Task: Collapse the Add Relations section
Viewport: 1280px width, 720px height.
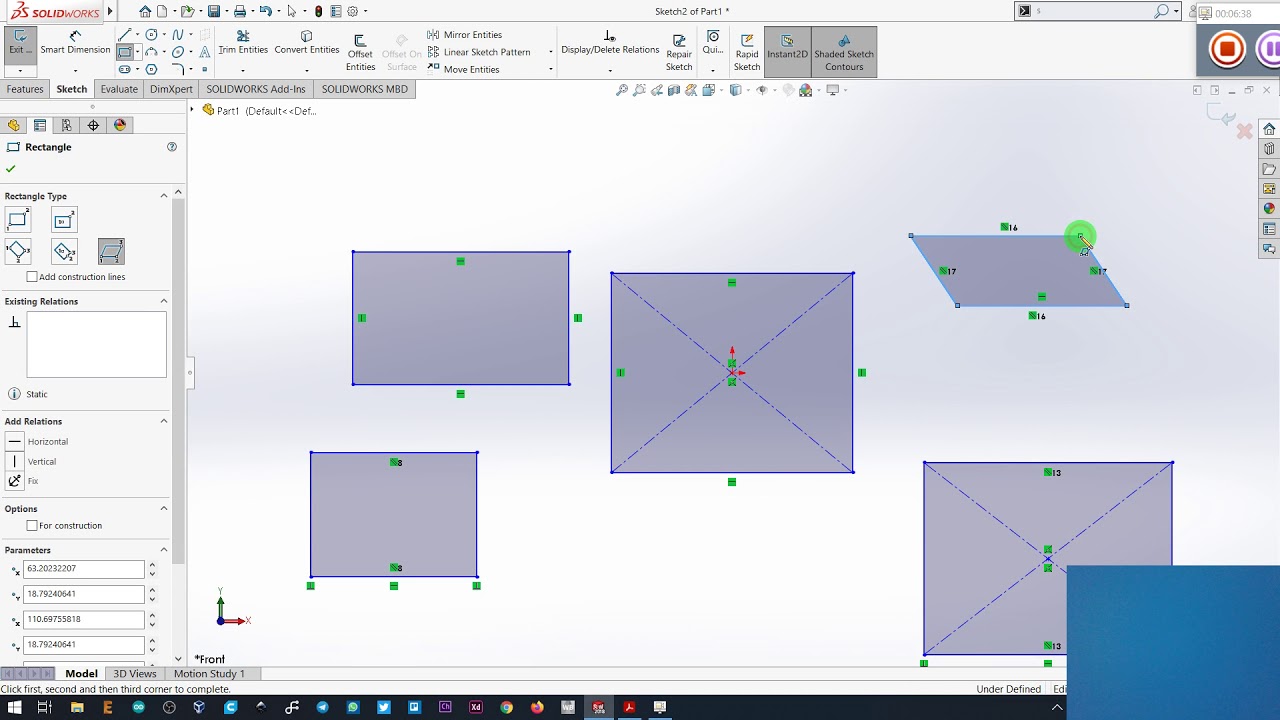Action: point(164,421)
